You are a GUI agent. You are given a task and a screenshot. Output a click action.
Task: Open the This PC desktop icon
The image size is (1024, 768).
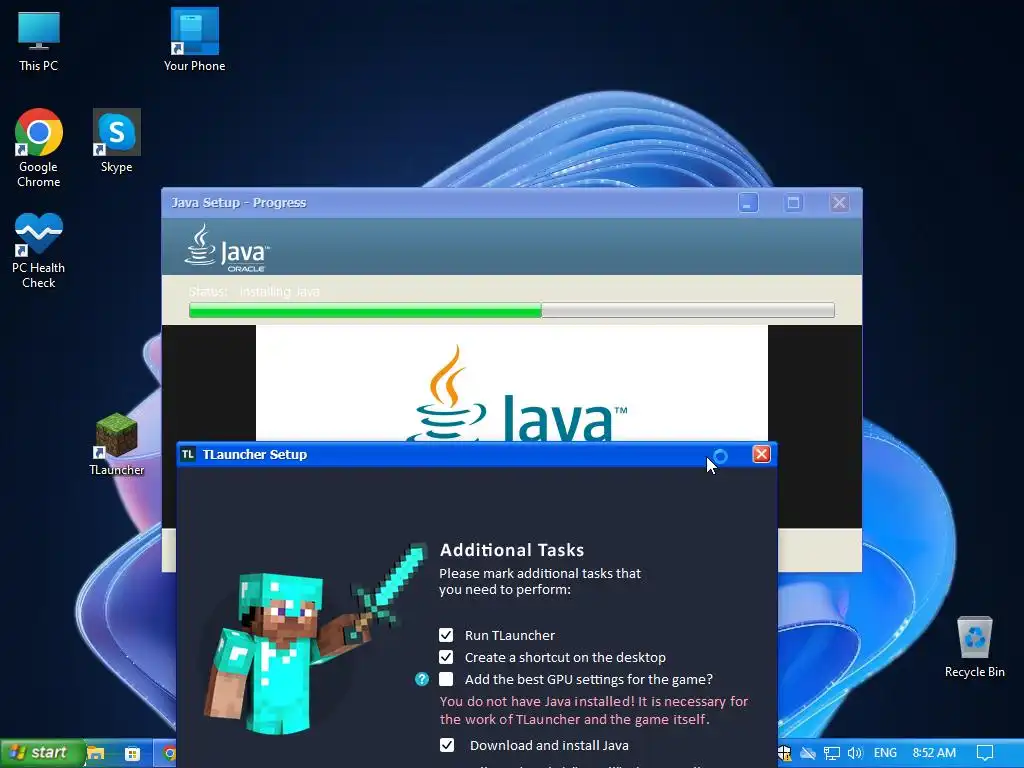[39, 40]
